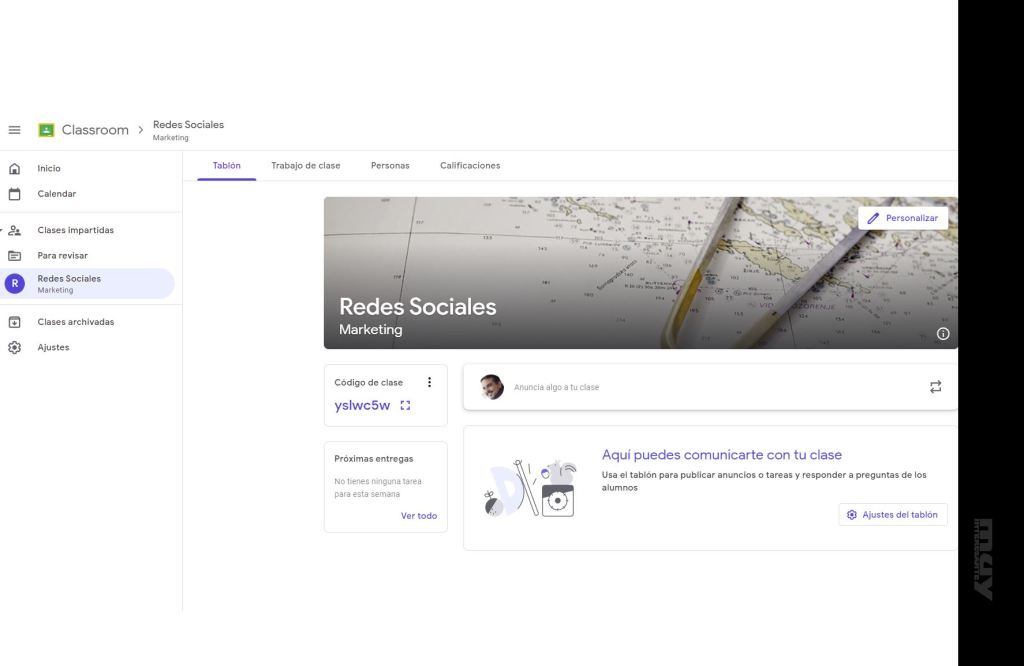Open Ajustes gear in the sidebar
This screenshot has height=666, width=1024.
[53, 348]
